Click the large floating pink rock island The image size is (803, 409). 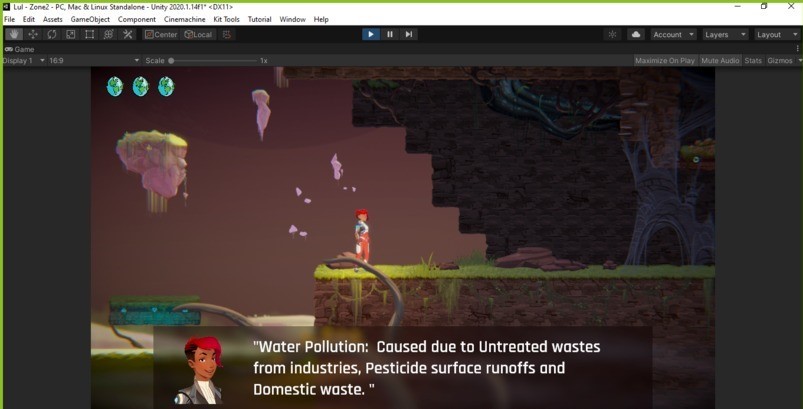152,170
